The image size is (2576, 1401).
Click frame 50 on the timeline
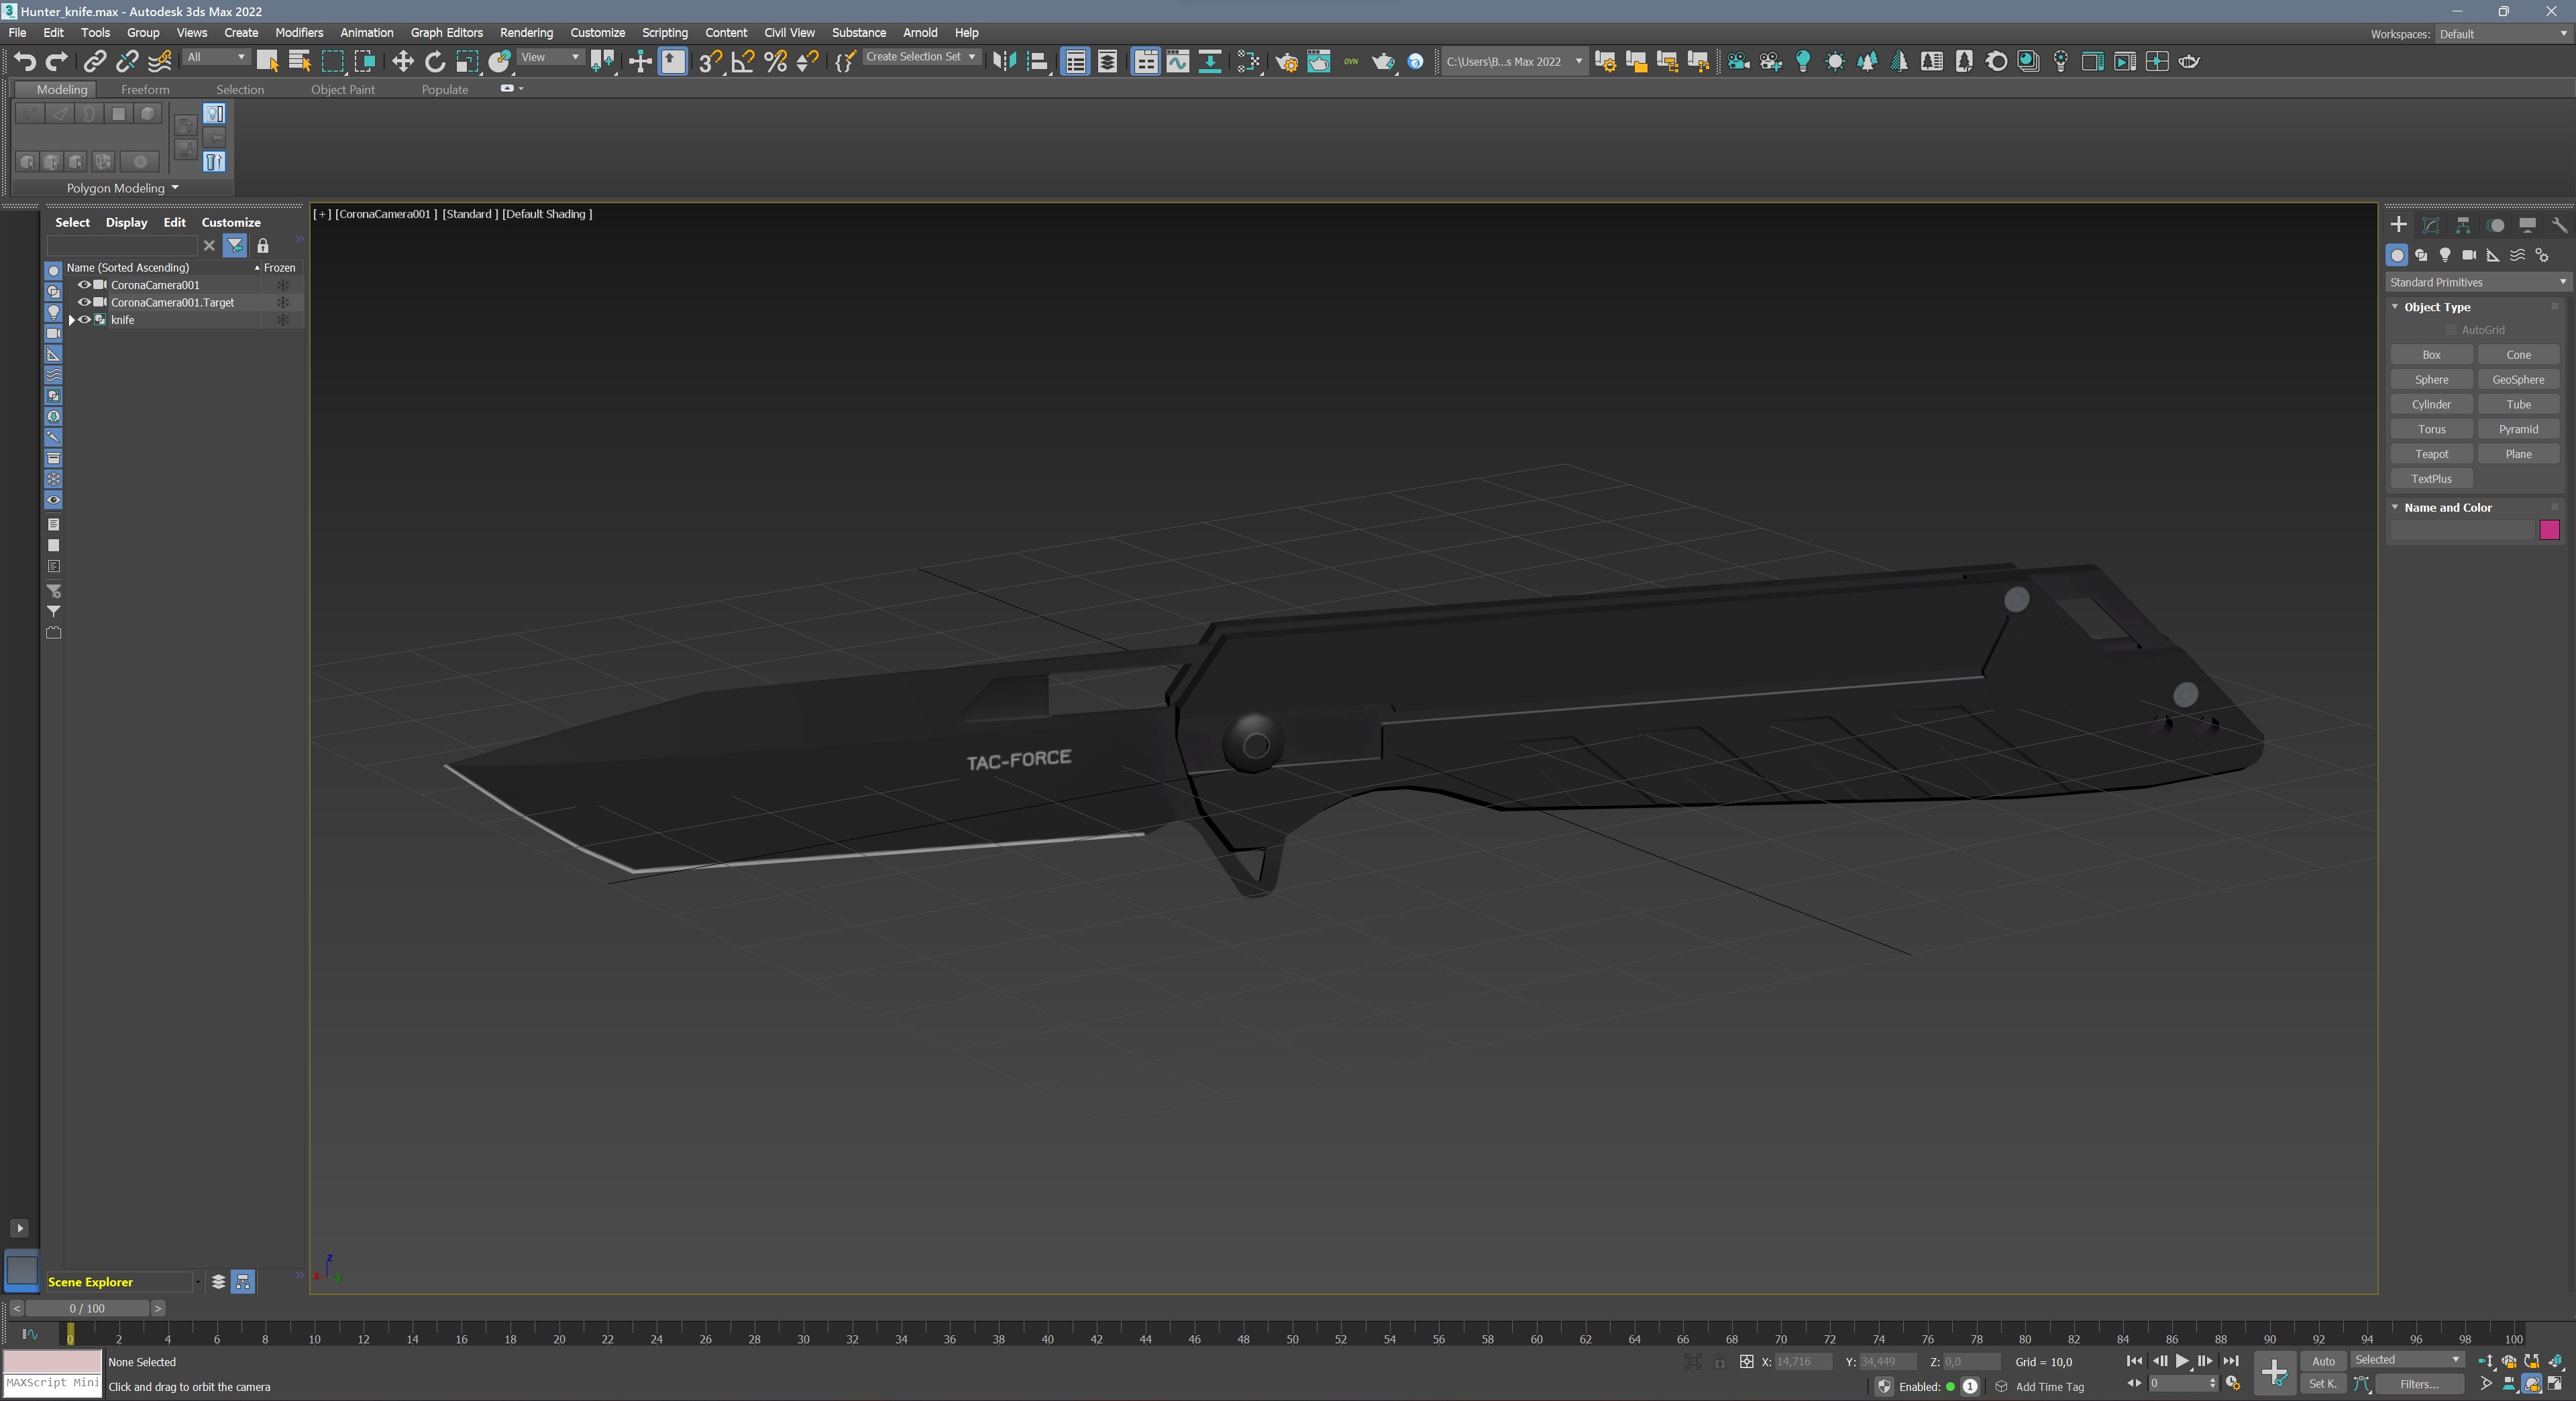point(1292,1338)
